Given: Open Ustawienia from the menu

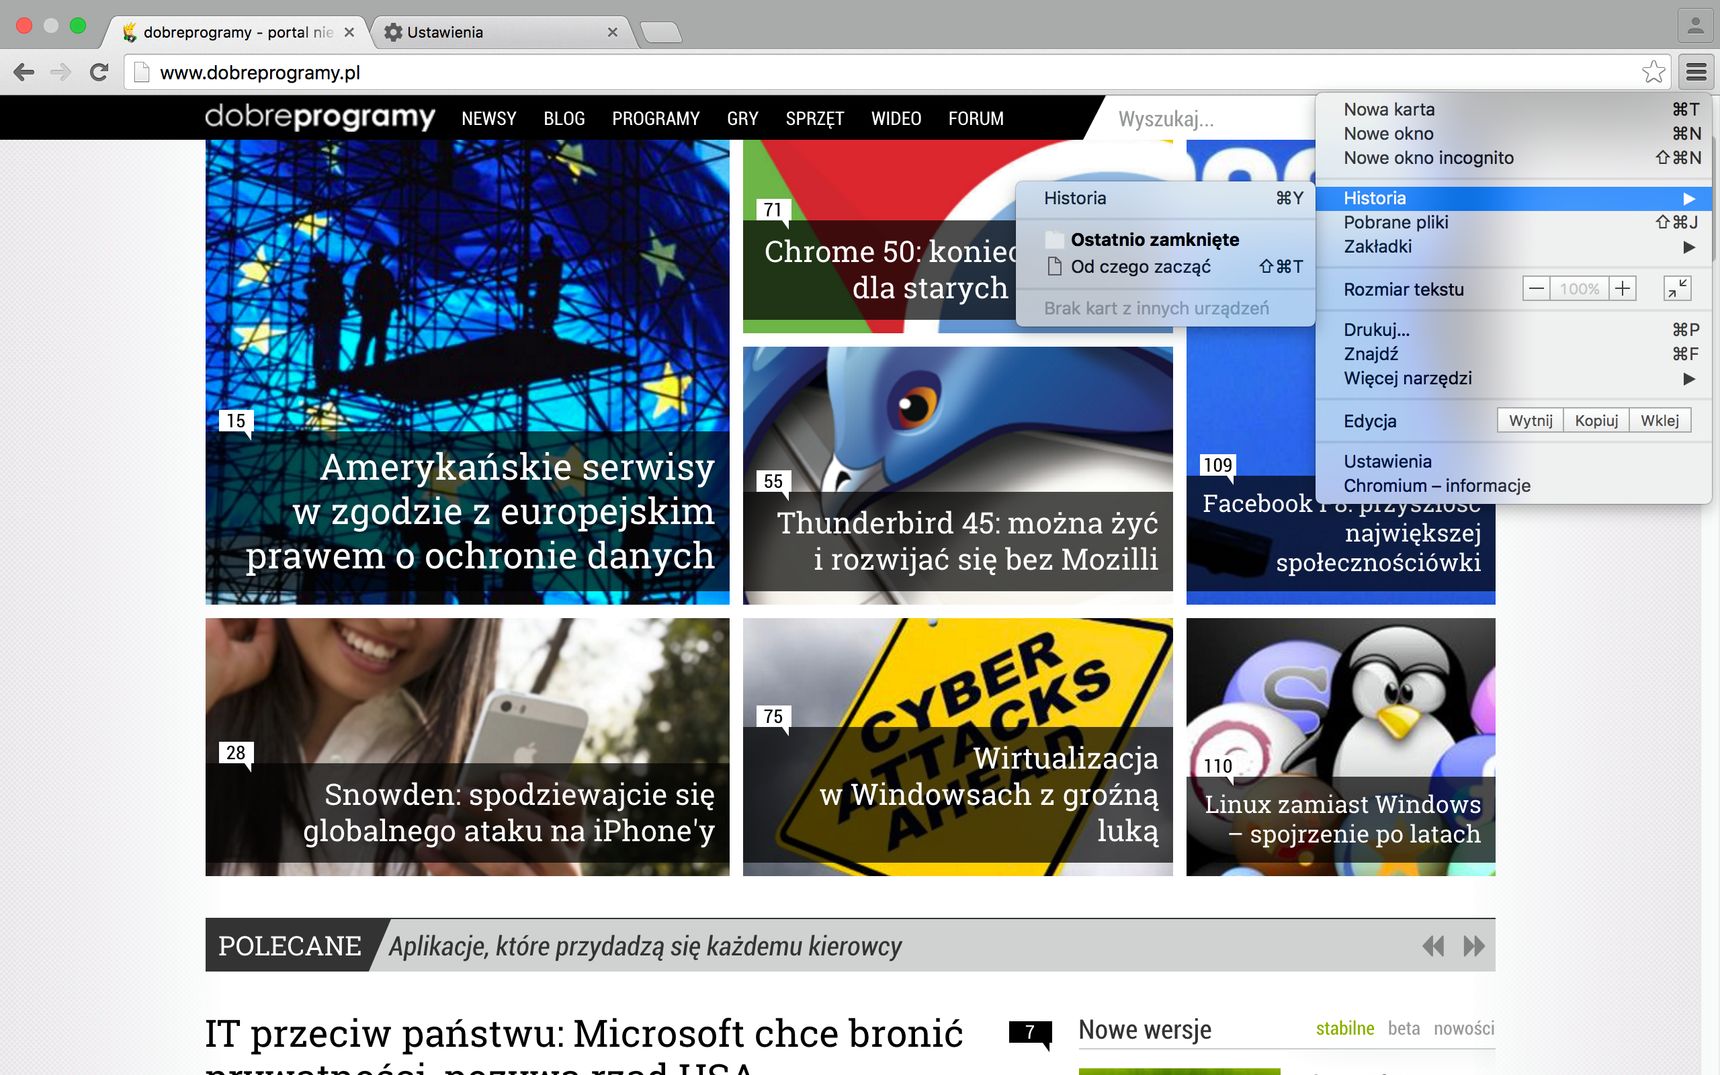Looking at the screenshot, I should pyautogui.click(x=1514, y=461).
